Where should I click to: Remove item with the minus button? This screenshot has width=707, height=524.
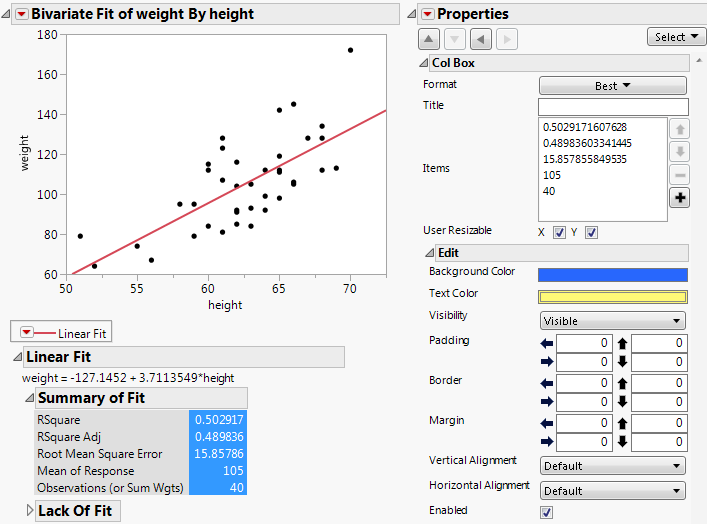coord(679,175)
